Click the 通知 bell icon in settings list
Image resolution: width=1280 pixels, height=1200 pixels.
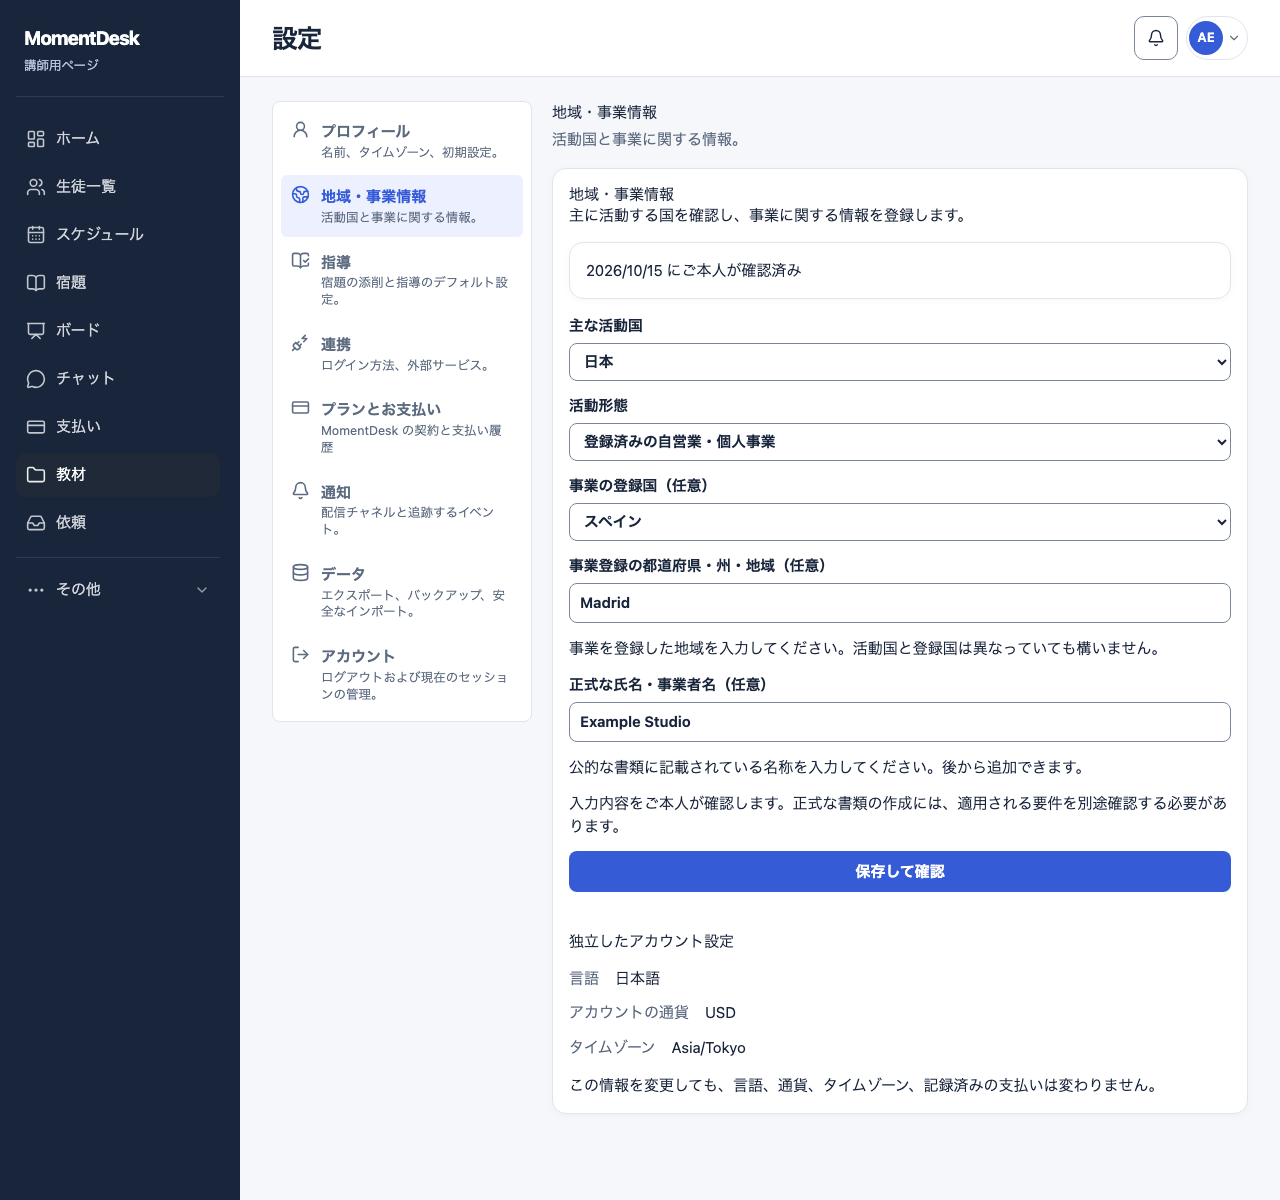[300, 491]
